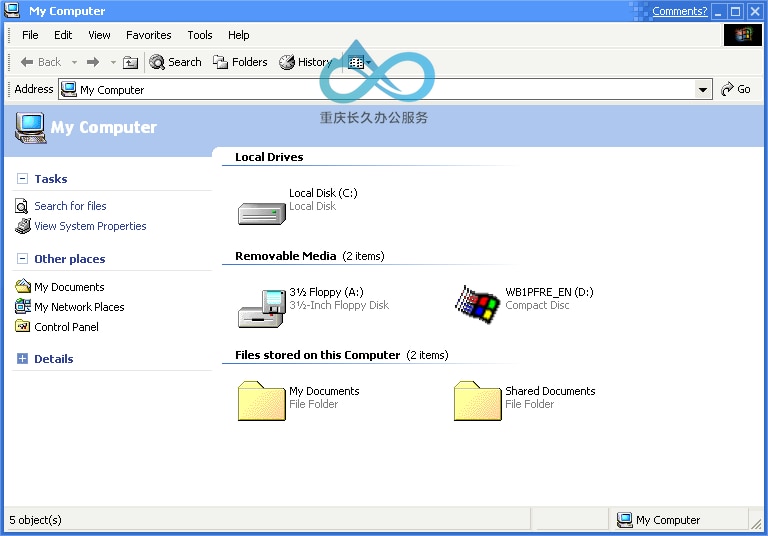
Task: Click the Back arrow toolbar button
Action: (41, 62)
